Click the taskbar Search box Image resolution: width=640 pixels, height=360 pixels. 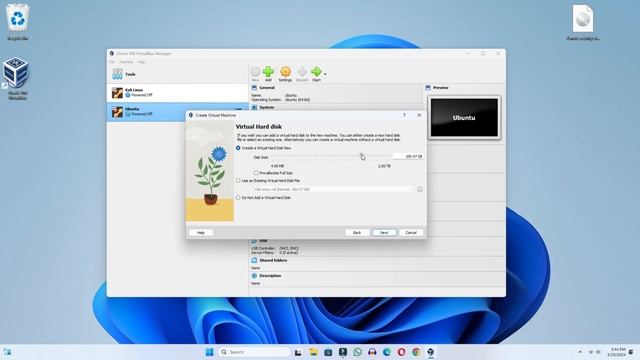pos(254,352)
